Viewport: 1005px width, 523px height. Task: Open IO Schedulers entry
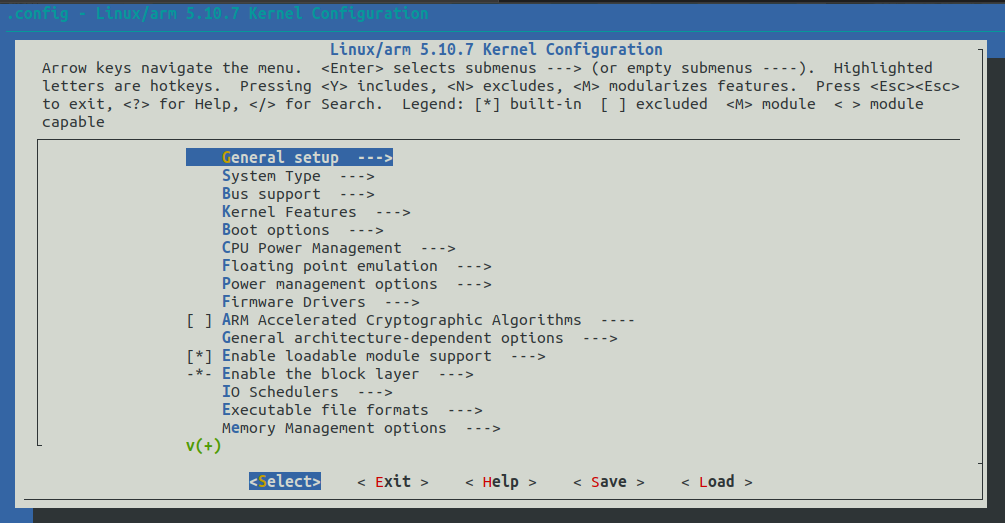point(307,392)
